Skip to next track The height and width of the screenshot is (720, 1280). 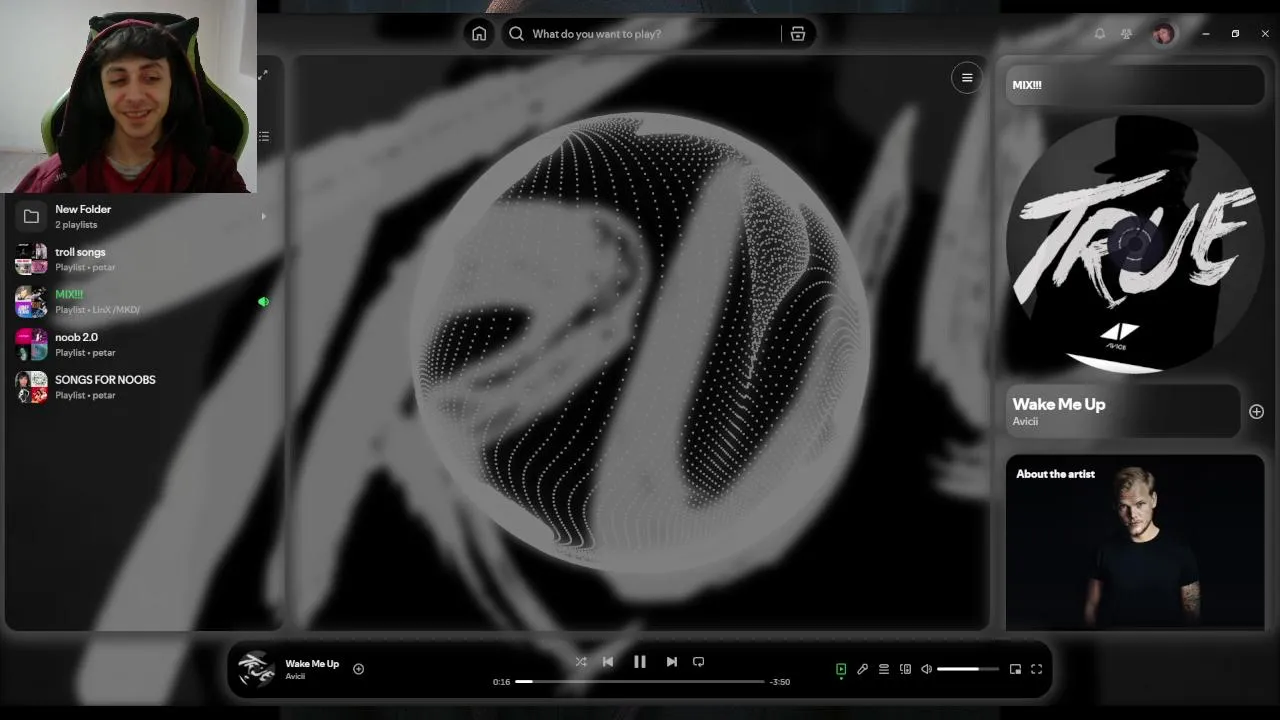[x=672, y=661]
